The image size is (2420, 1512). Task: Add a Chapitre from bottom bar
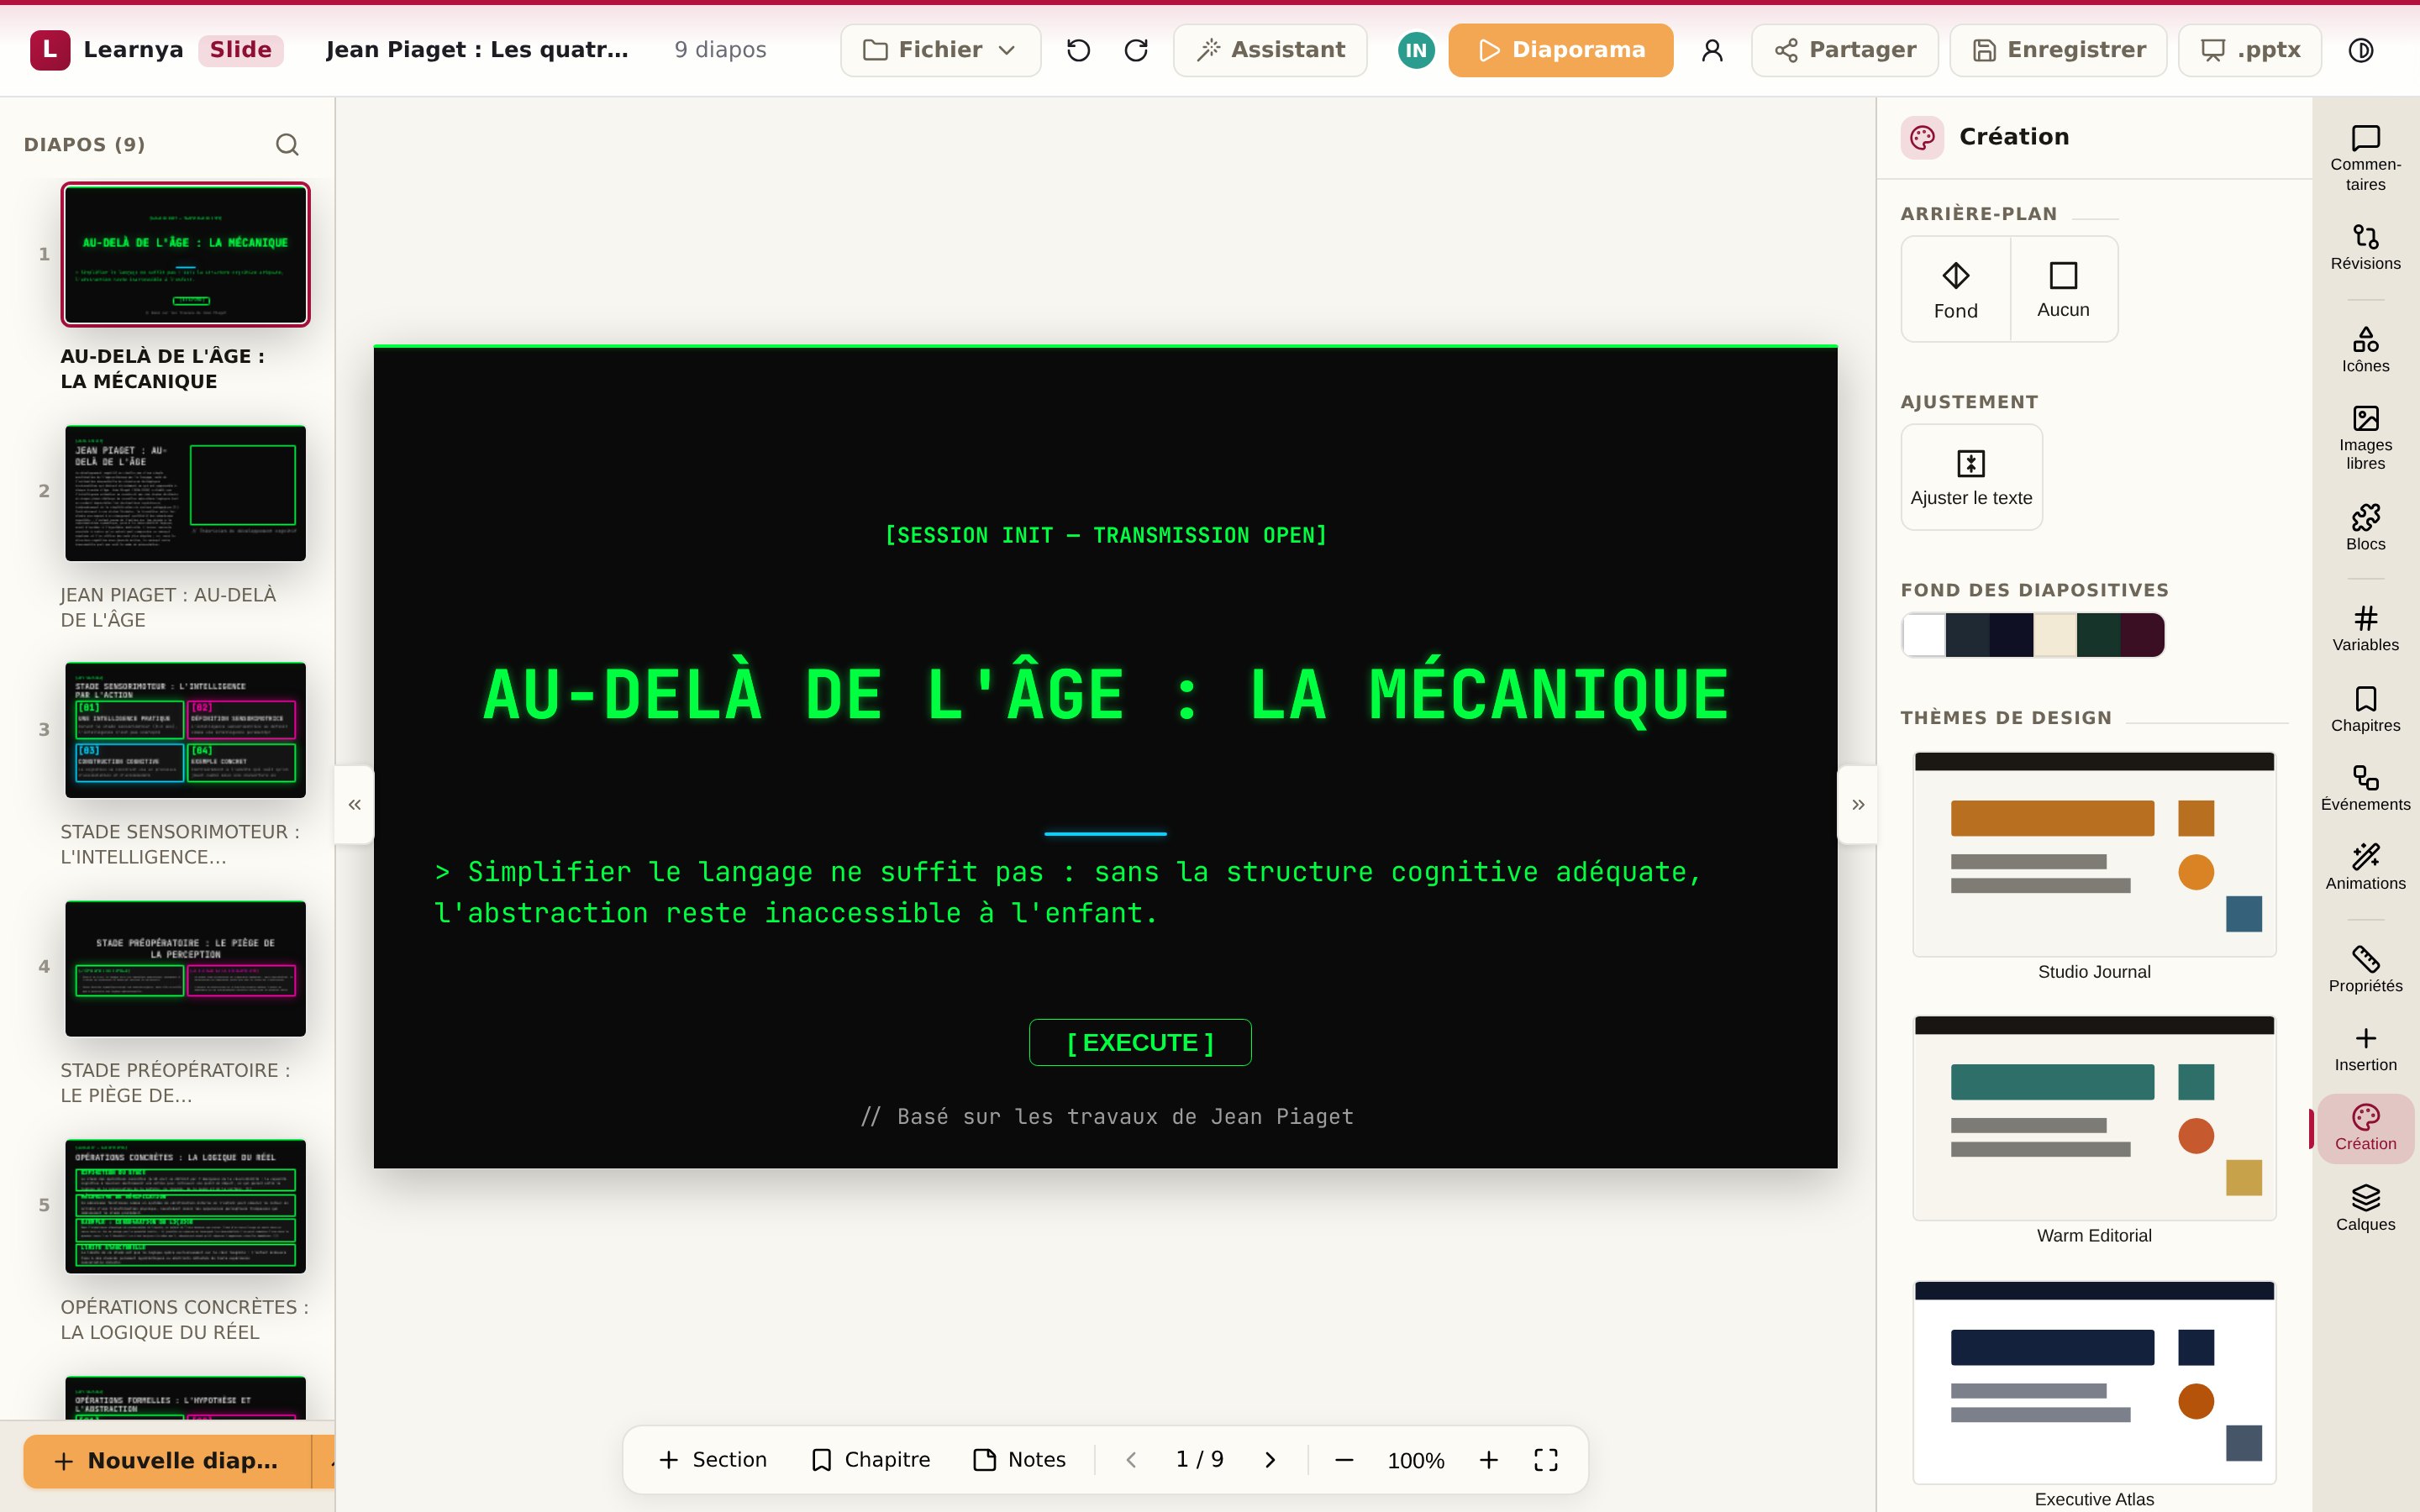tap(870, 1460)
